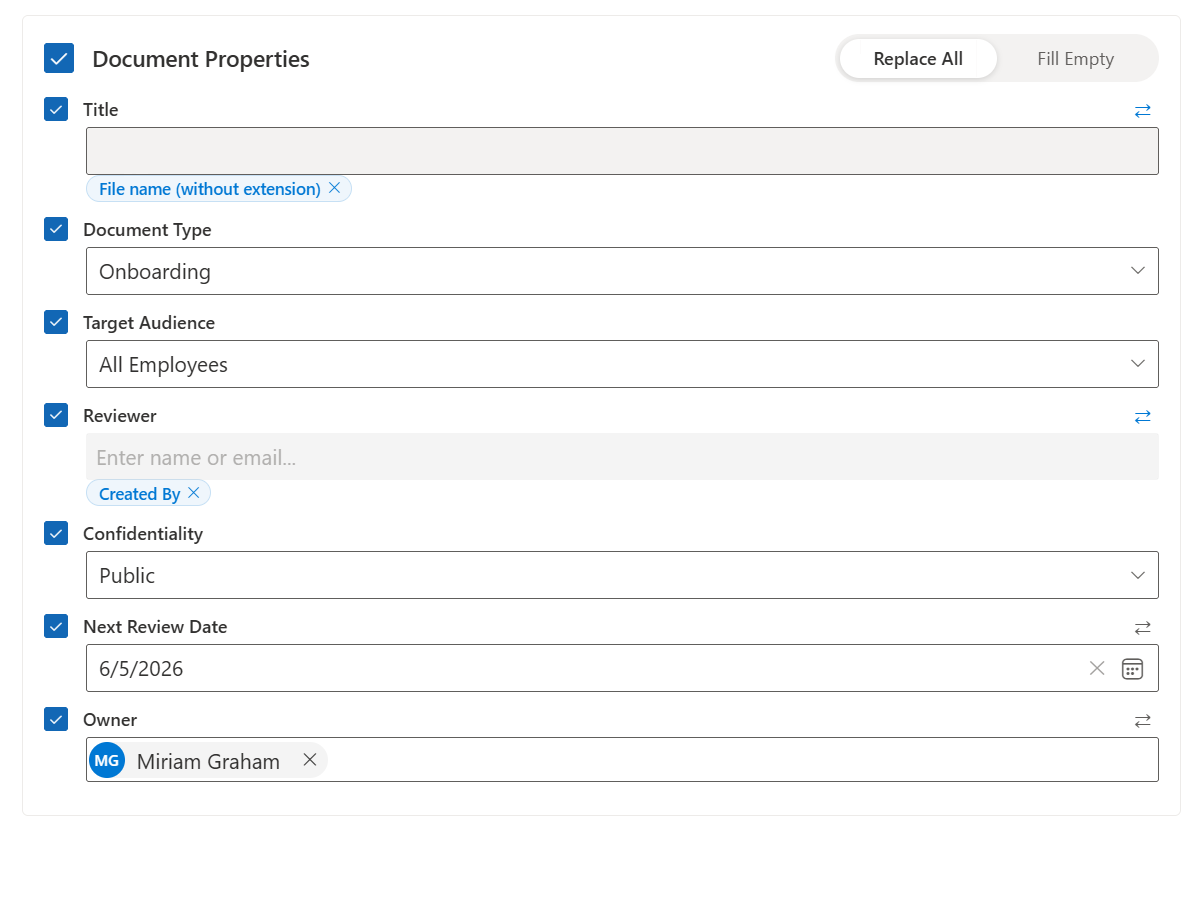
Task: Uncheck the Target Audience checkbox
Action: point(56,322)
